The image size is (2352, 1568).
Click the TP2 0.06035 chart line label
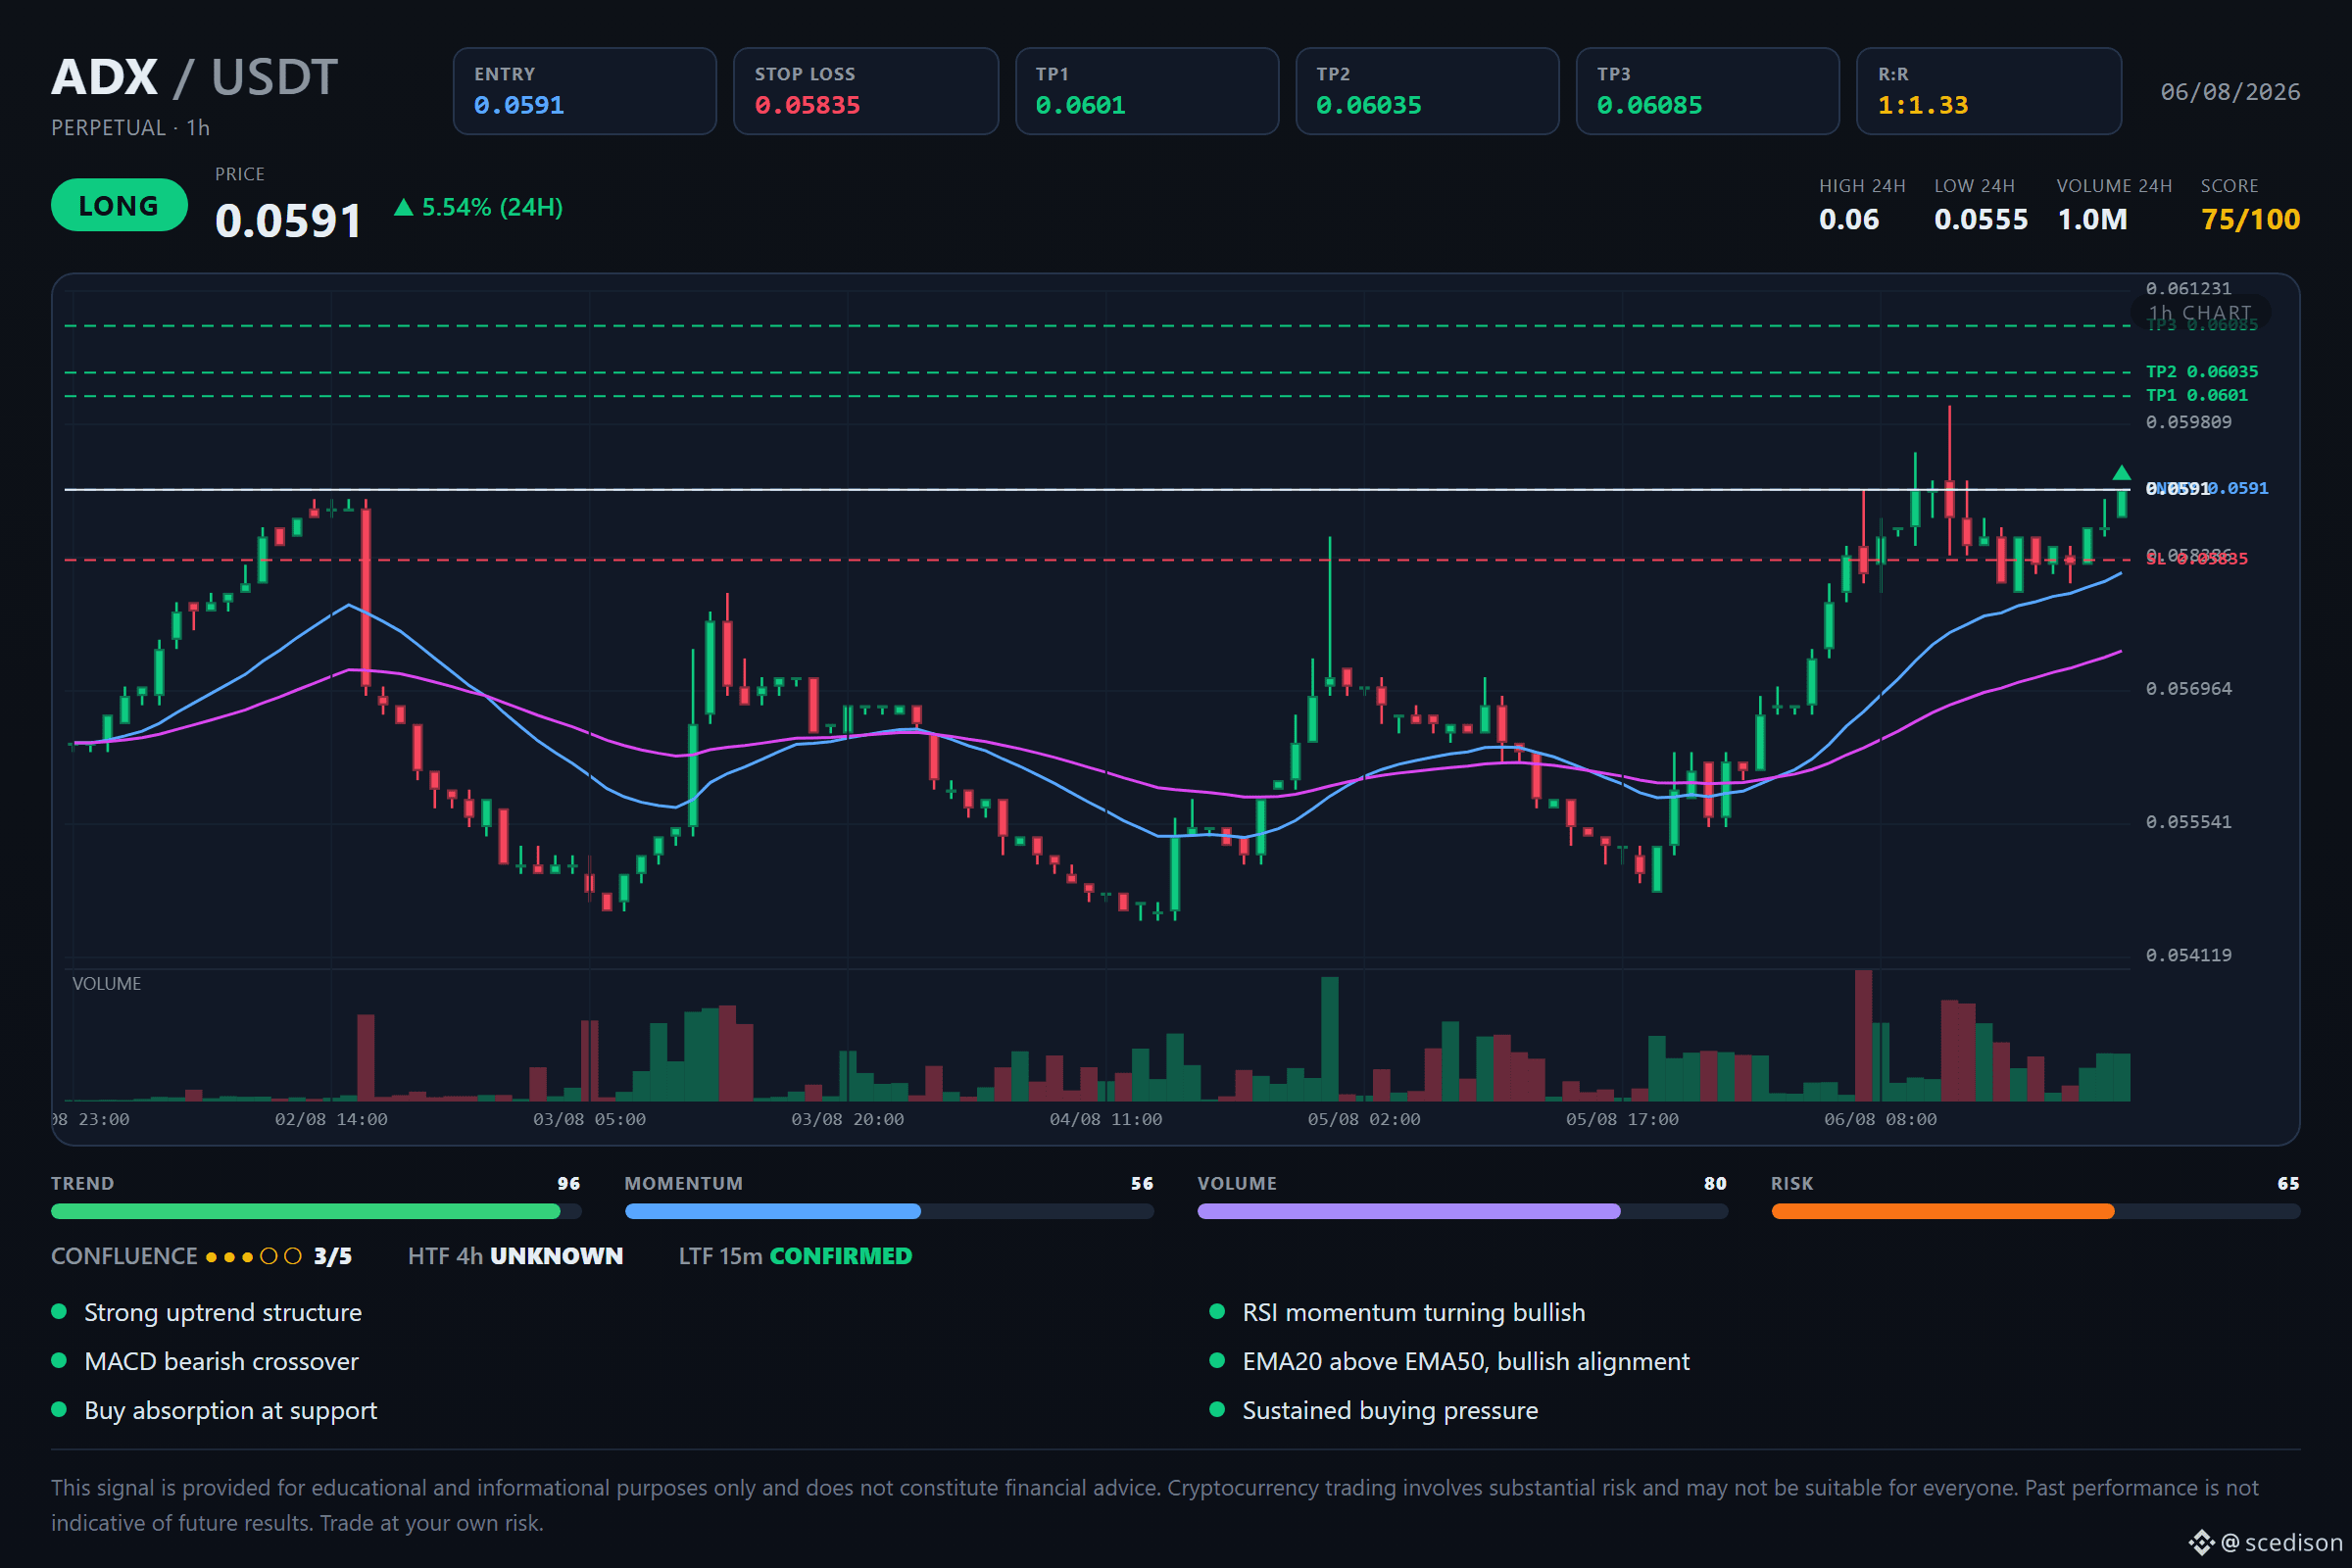point(2202,372)
